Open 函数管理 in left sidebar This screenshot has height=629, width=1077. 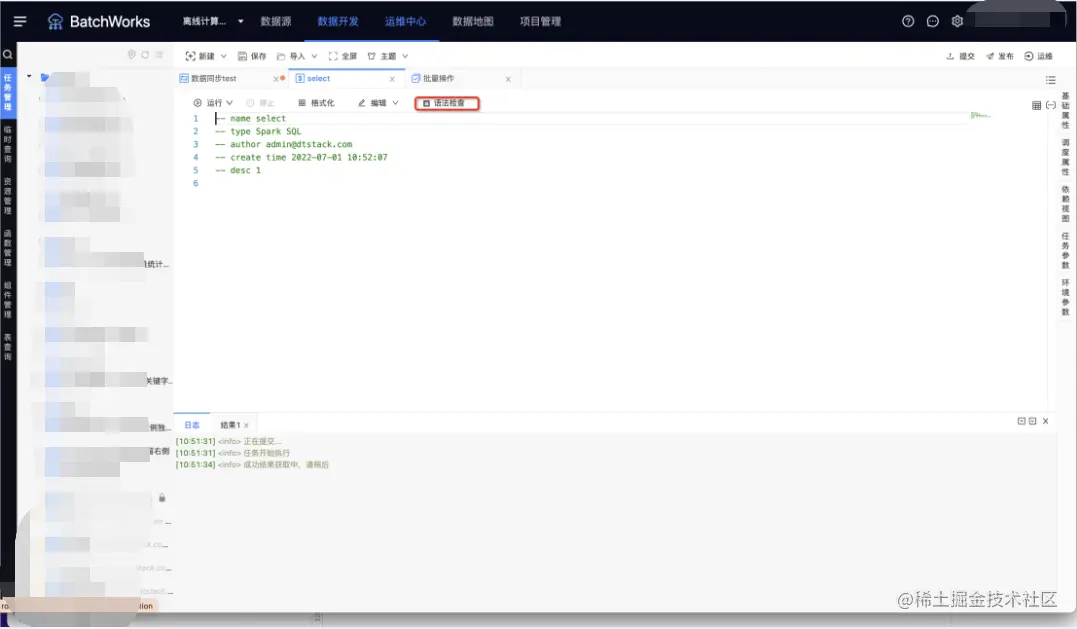coord(8,249)
